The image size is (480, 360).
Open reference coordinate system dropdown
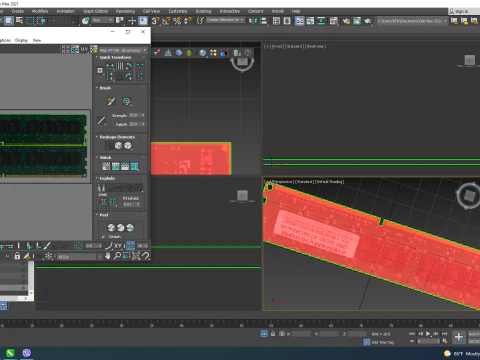coord(102,20)
